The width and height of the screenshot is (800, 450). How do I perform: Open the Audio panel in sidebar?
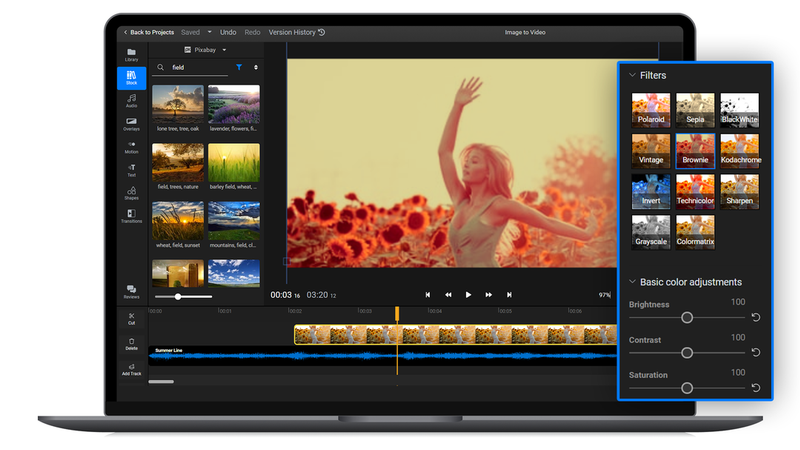coord(131,100)
